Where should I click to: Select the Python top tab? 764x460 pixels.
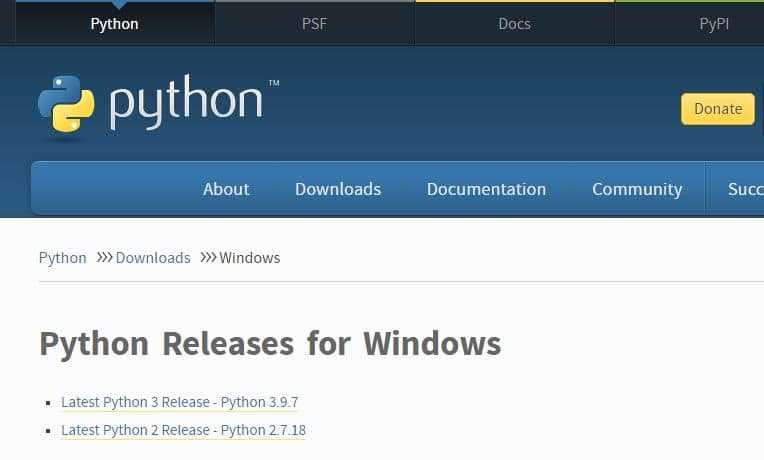[115, 23]
